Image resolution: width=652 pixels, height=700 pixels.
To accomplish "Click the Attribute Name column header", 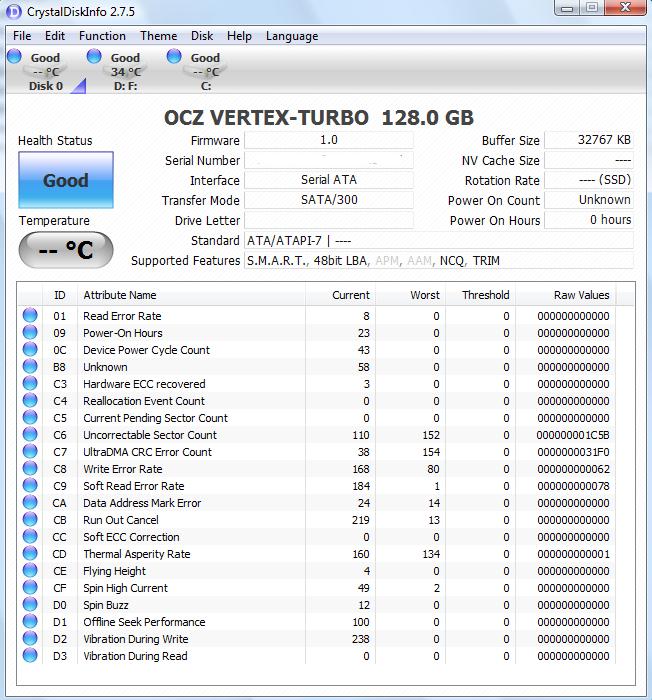I will (191, 295).
